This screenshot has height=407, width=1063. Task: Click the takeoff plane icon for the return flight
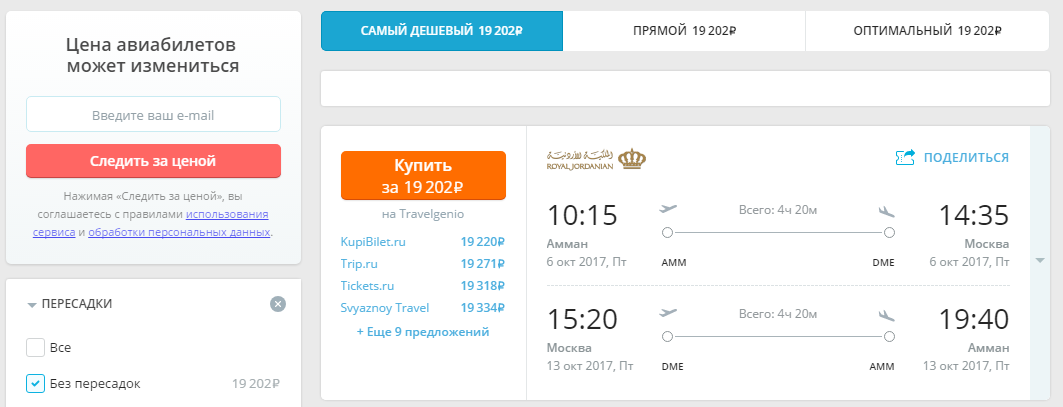[x=668, y=313]
